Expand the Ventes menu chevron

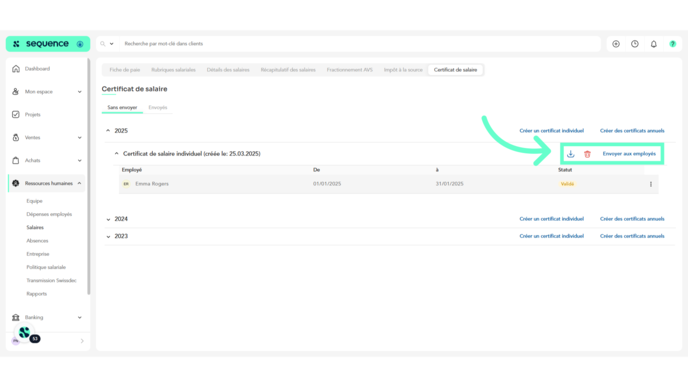point(79,137)
